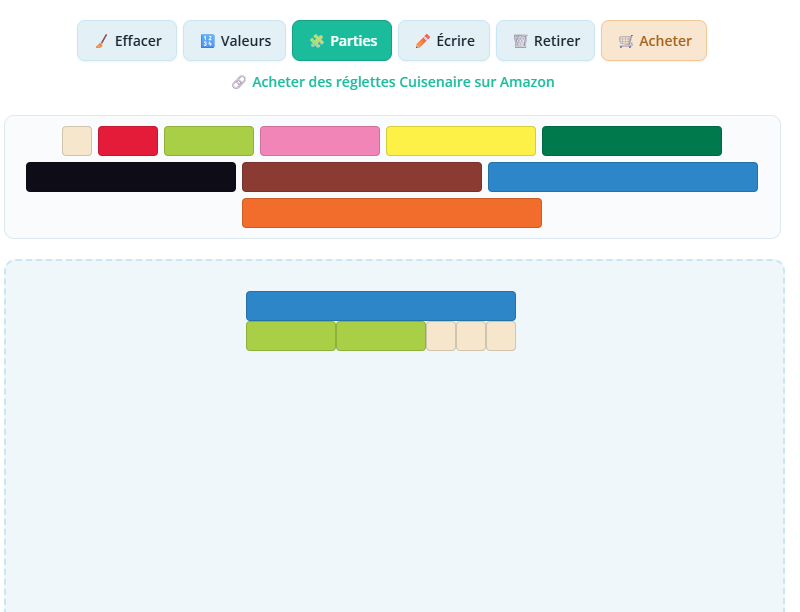Pick the dark green palette rod
Image resolution: width=800 pixels, height=612 pixels.
(x=632, y=141)
